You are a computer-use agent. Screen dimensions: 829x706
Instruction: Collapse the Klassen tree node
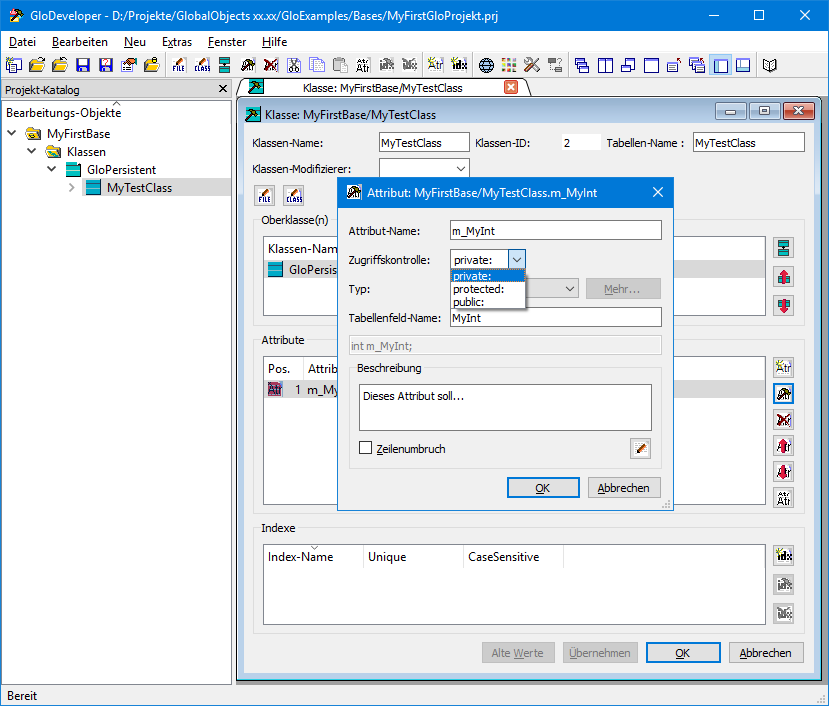click(32, 151)
